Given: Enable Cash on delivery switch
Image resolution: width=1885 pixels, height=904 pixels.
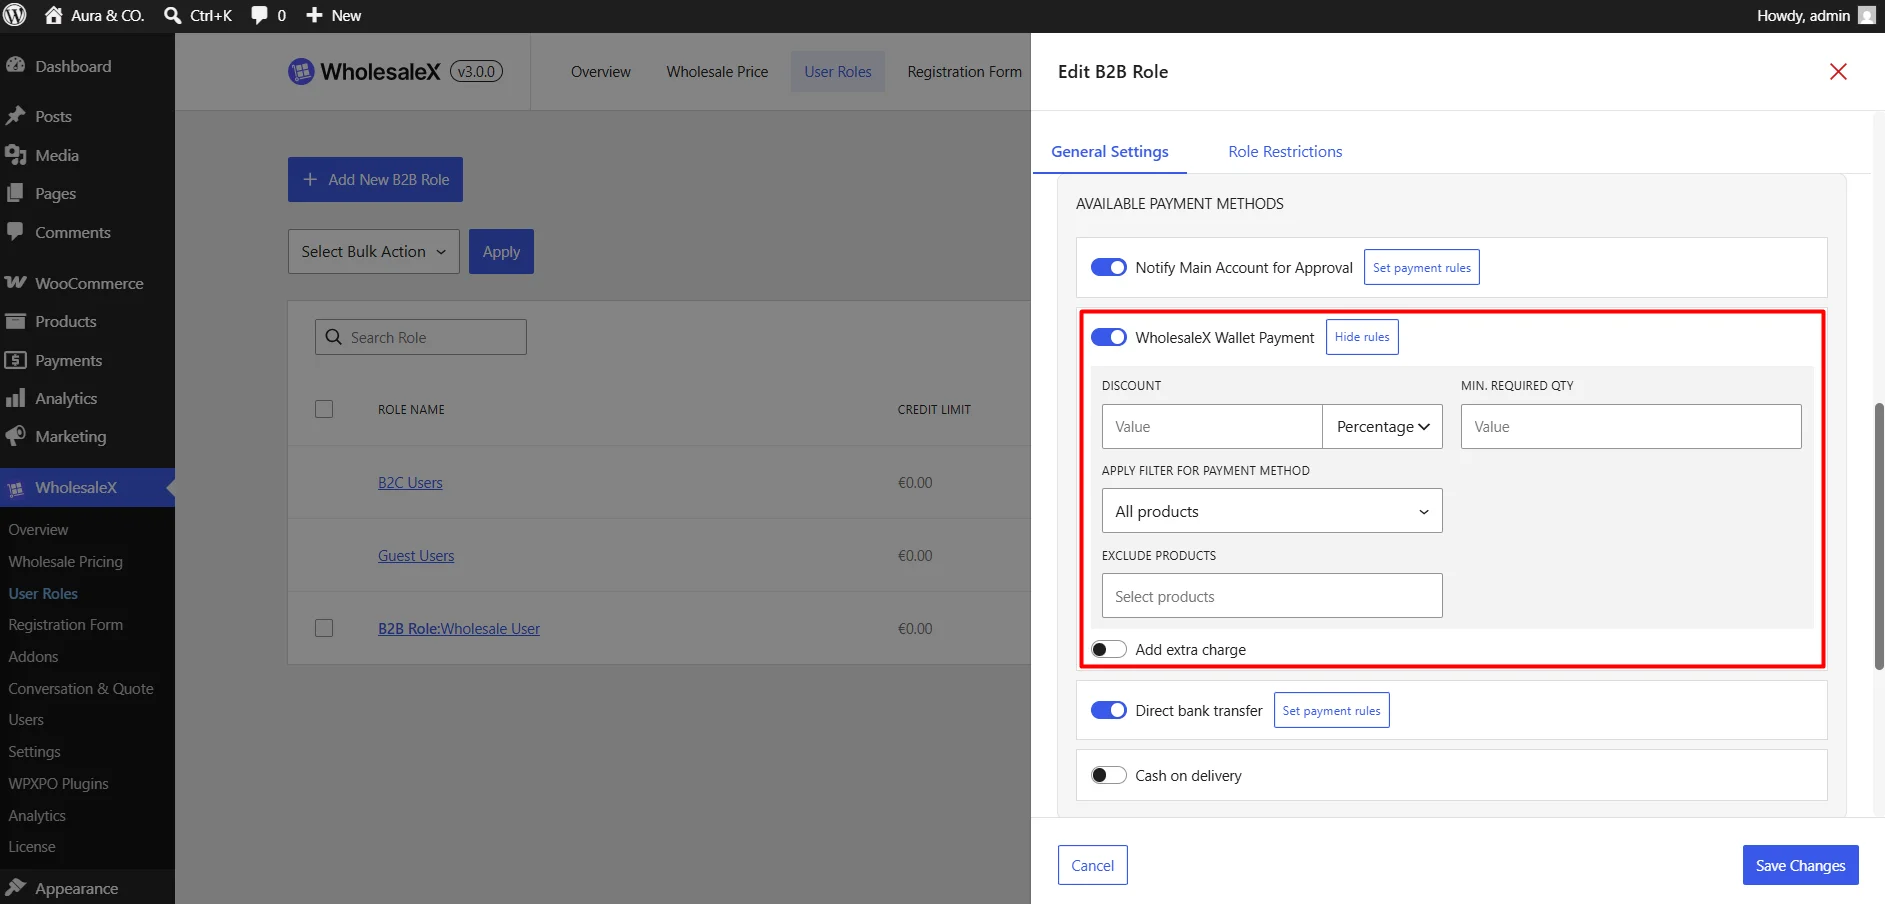Looking at the screenshot, I should tap(1108, 775).
